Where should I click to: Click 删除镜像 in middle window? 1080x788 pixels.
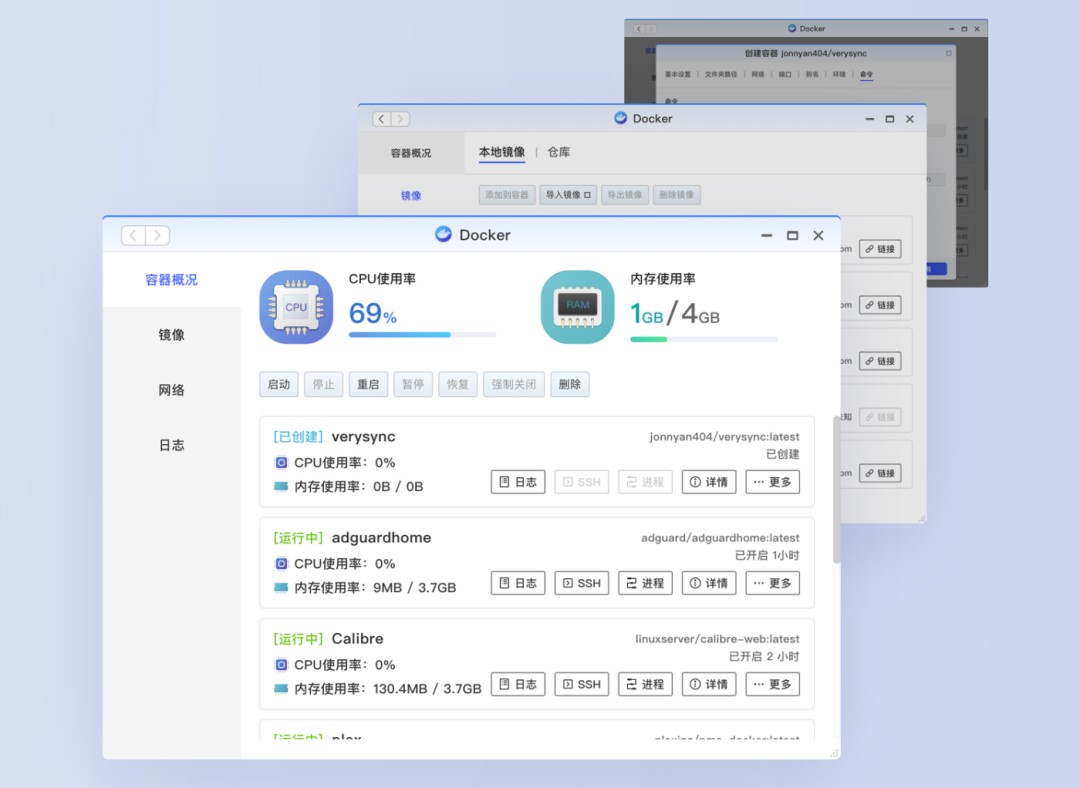(676, 195)
